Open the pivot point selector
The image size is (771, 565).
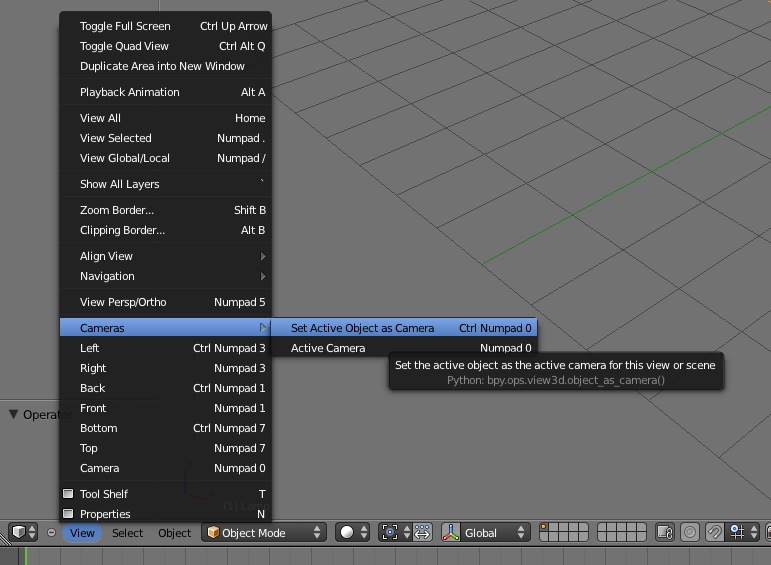coord(395,533)
